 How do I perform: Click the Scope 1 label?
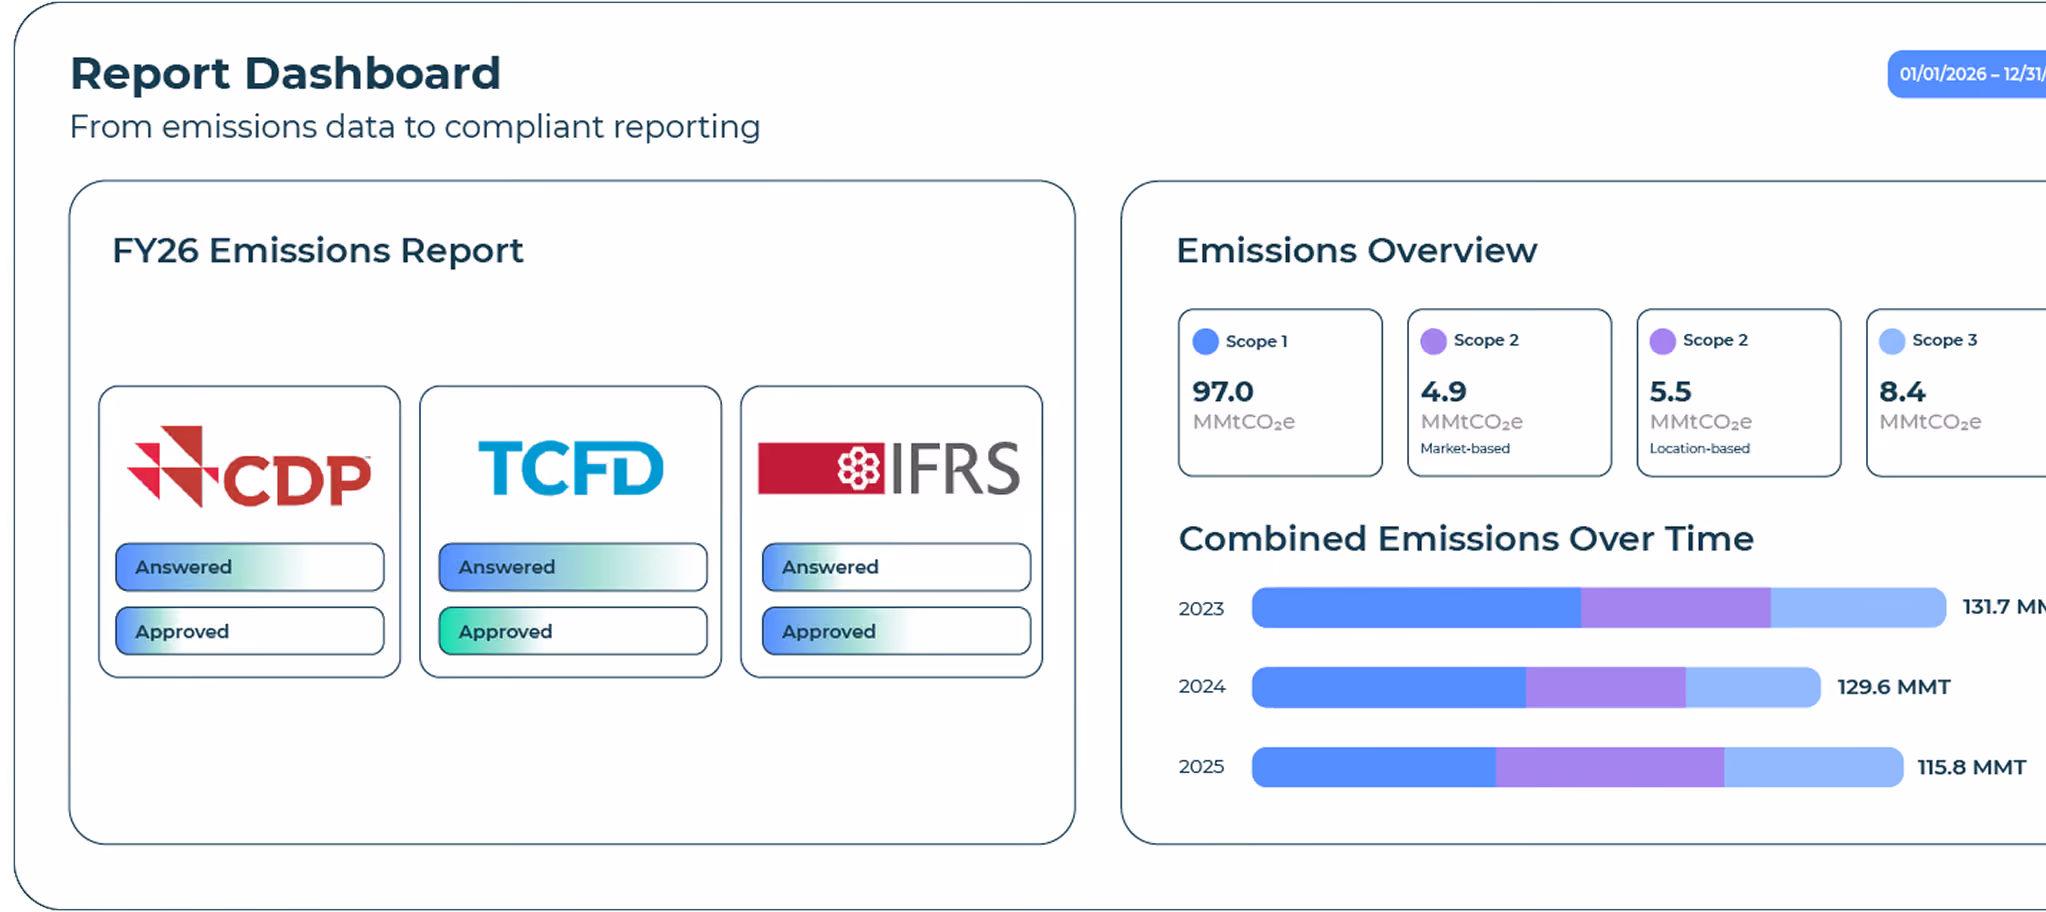pos(1256,342)
